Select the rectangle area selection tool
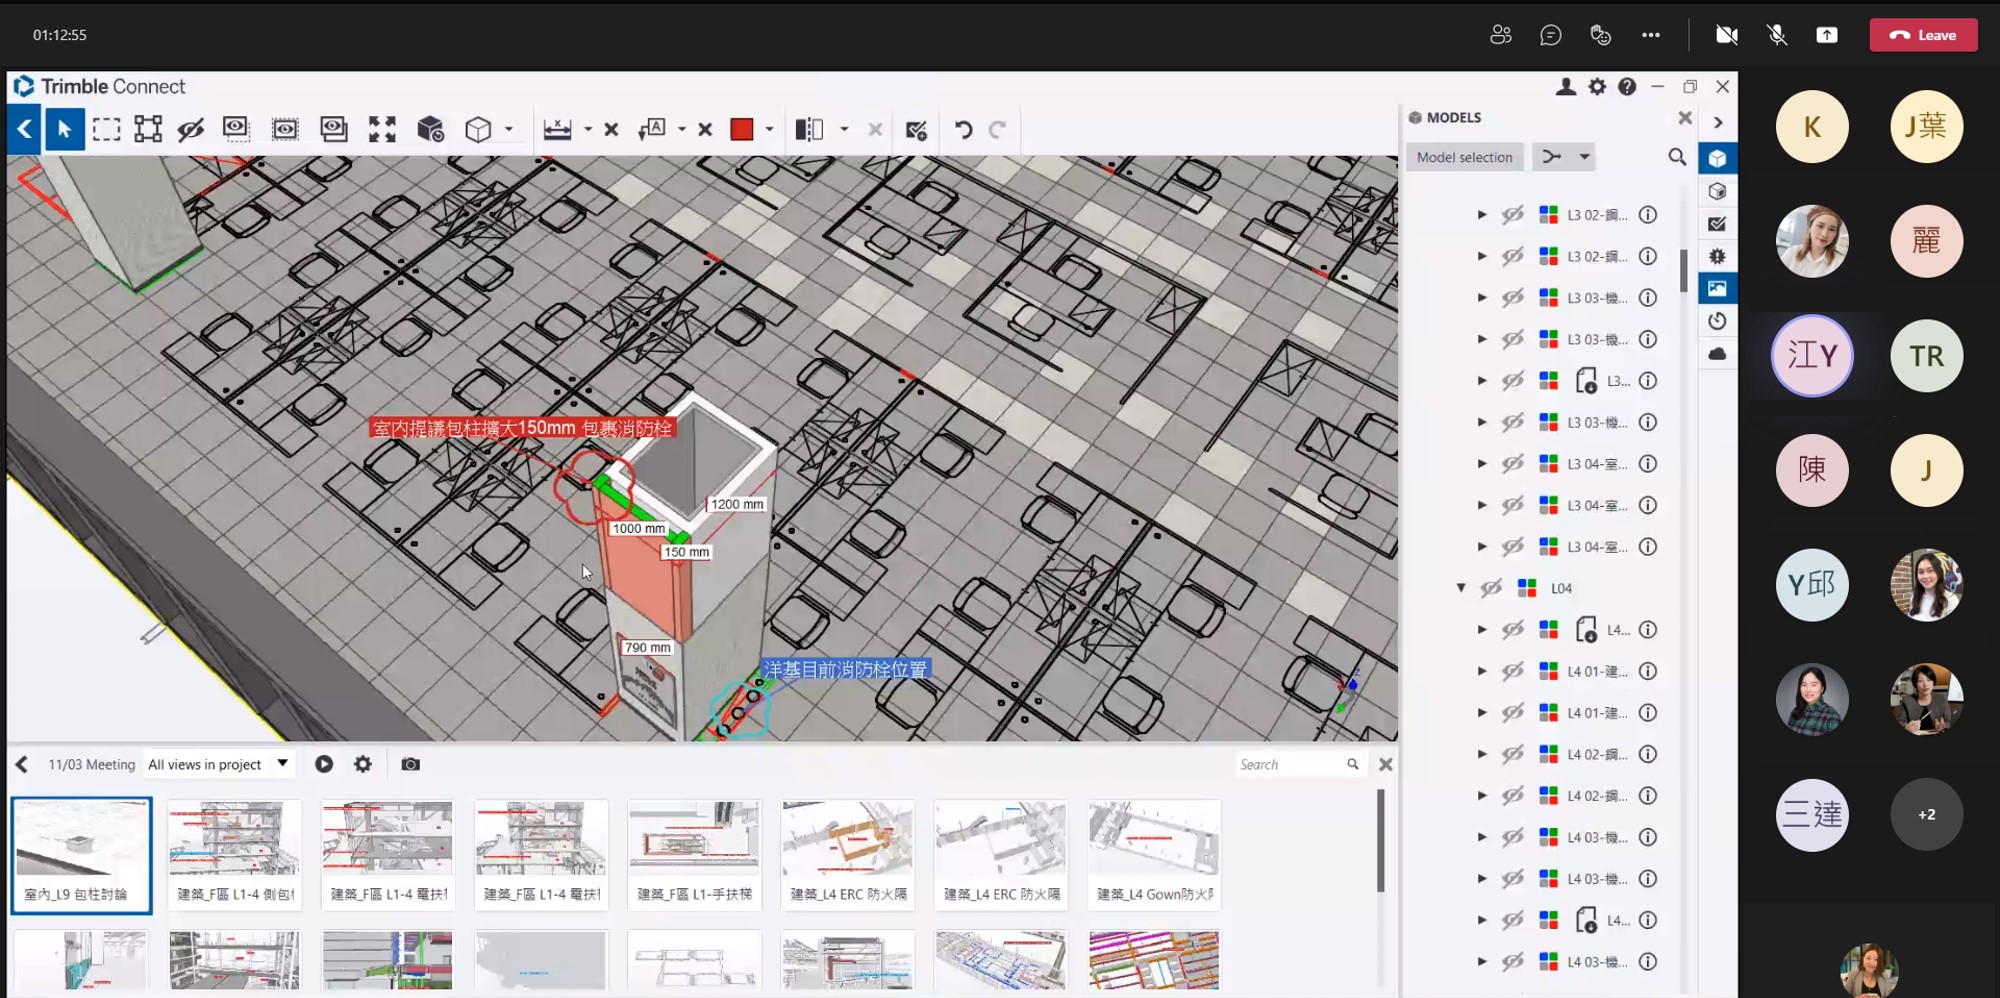This screenshot has width=2000, height=998. (x=106, y=129)
